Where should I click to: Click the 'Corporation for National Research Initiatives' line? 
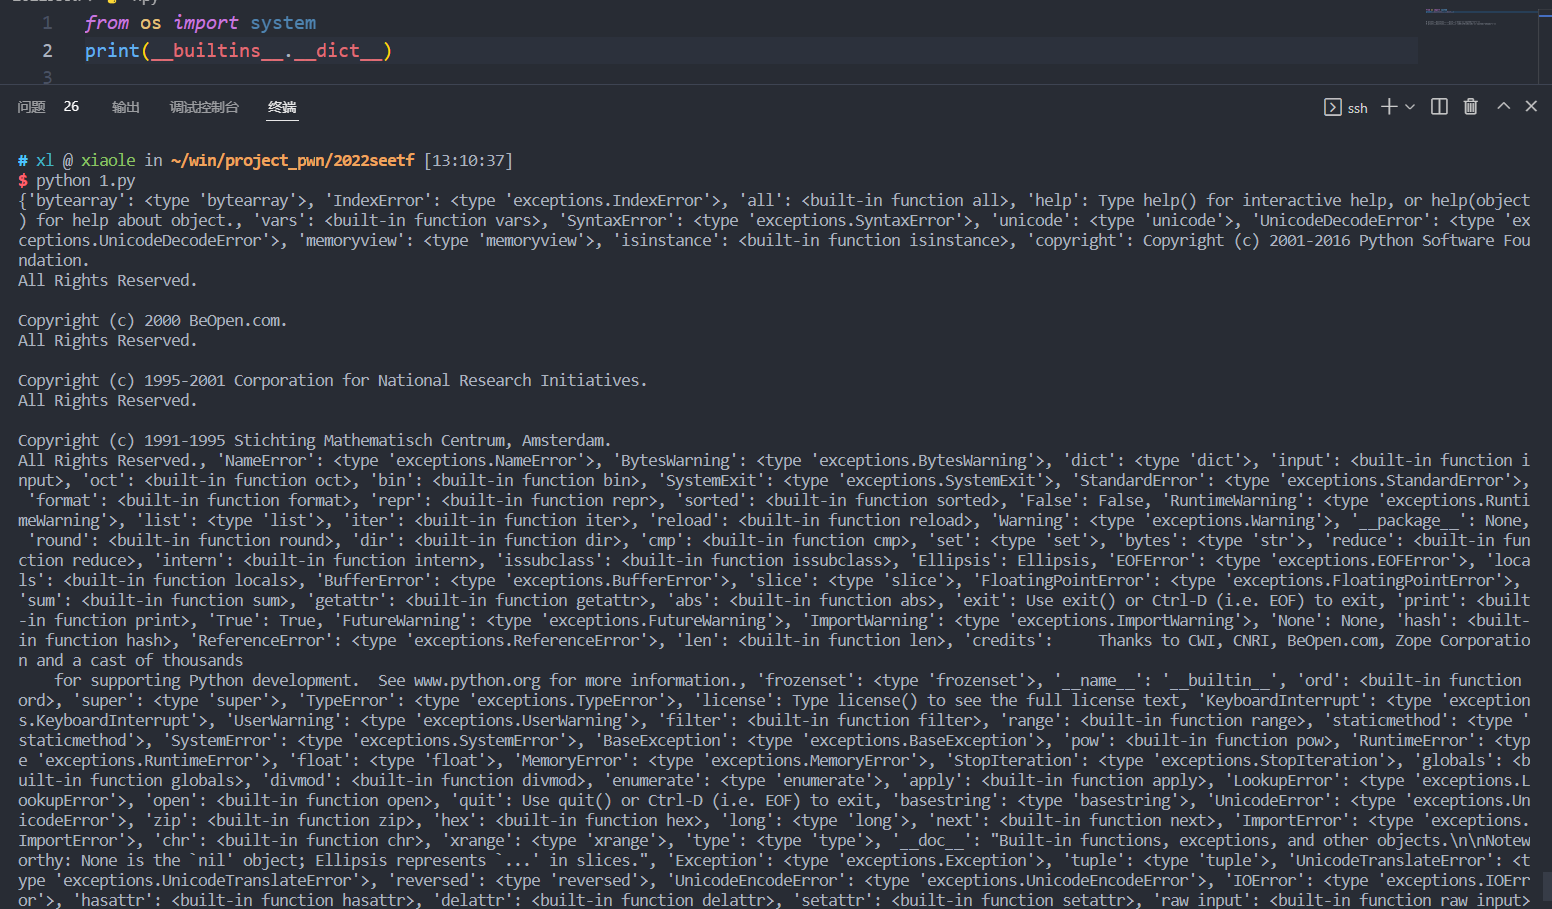[x=333, y=381]
